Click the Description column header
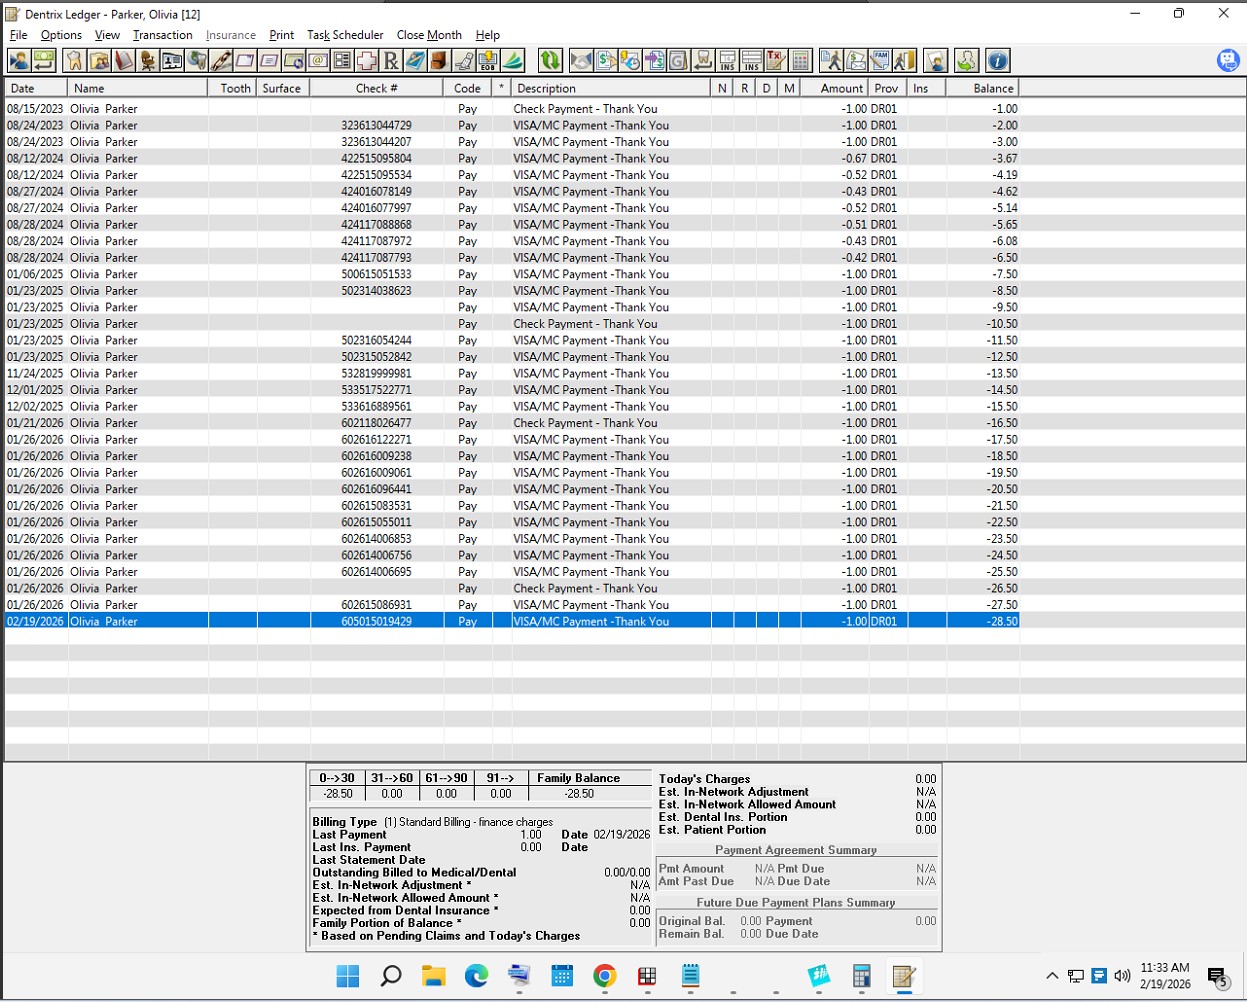Viewport: 1247px width, 1002px height. (x=611, y=88)
